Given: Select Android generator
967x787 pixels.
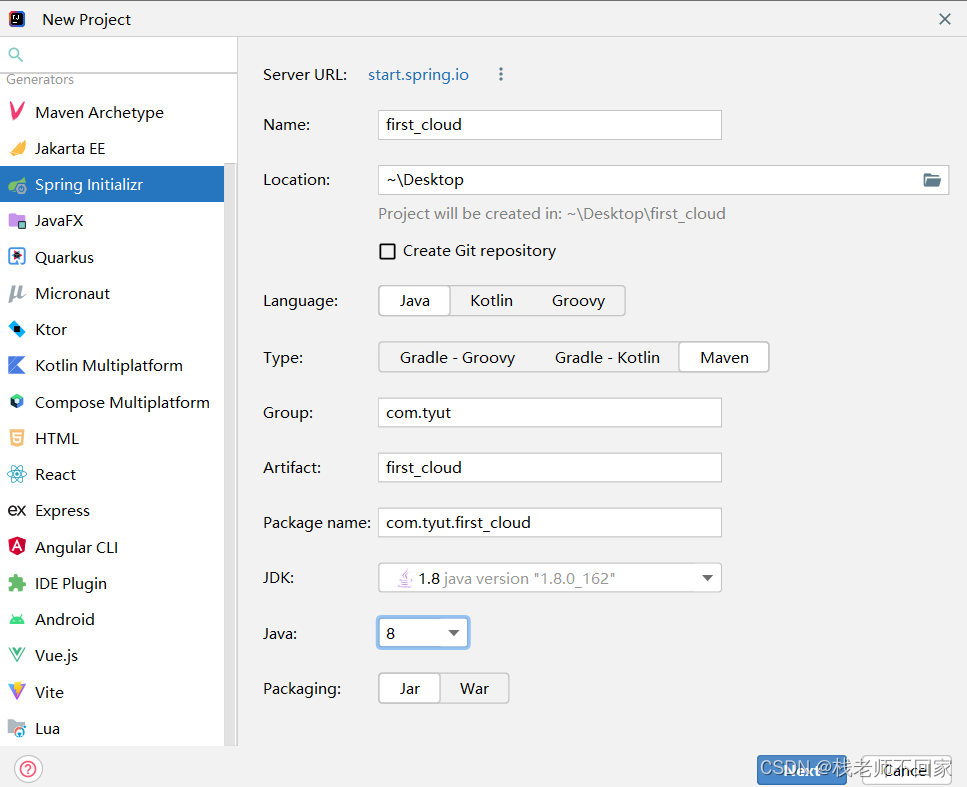Looking at the screenshot, I should [x=112, y=619].
